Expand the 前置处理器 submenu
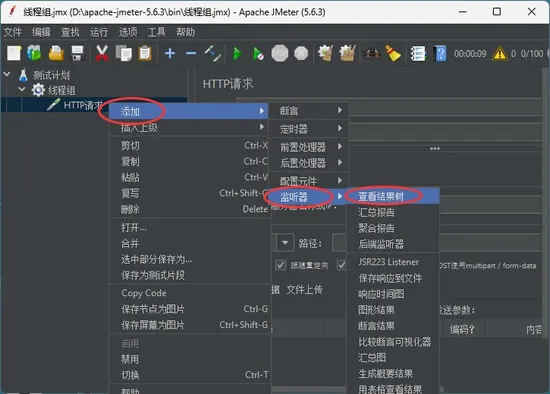Viewport: 550px width, 394px height. point(309,147)
